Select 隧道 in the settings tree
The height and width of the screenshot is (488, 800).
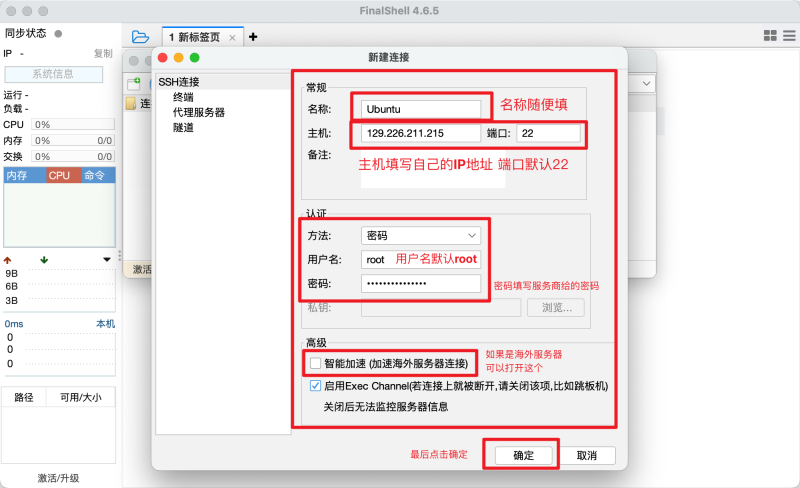coord(183,128)
